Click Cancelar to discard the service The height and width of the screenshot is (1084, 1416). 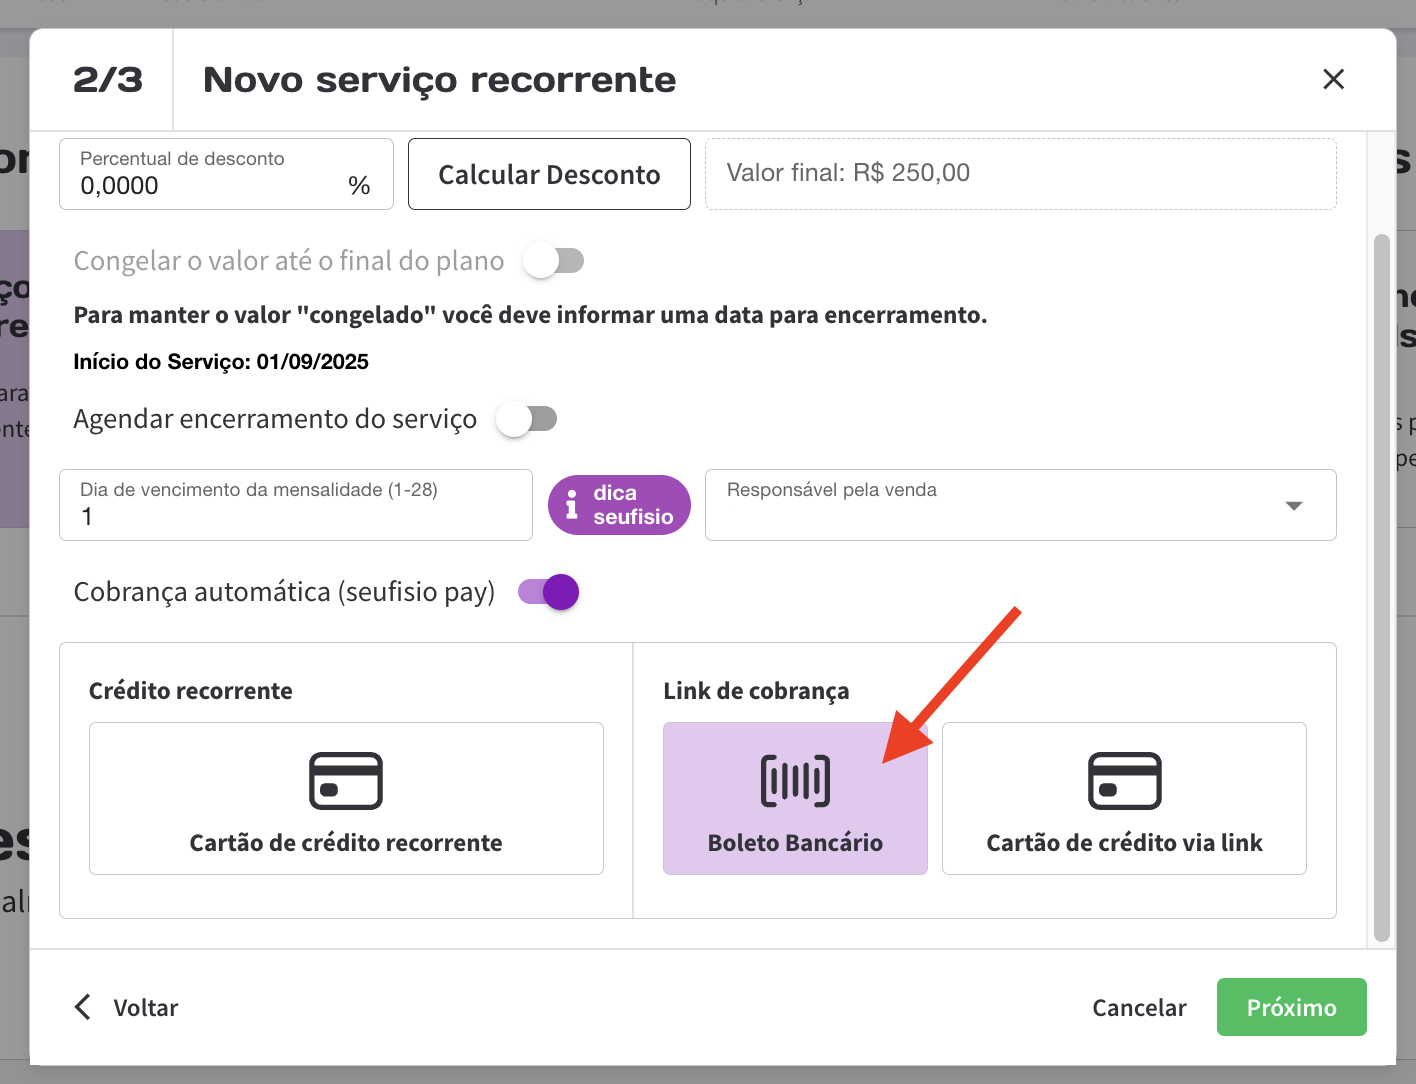[1139, 1007]
